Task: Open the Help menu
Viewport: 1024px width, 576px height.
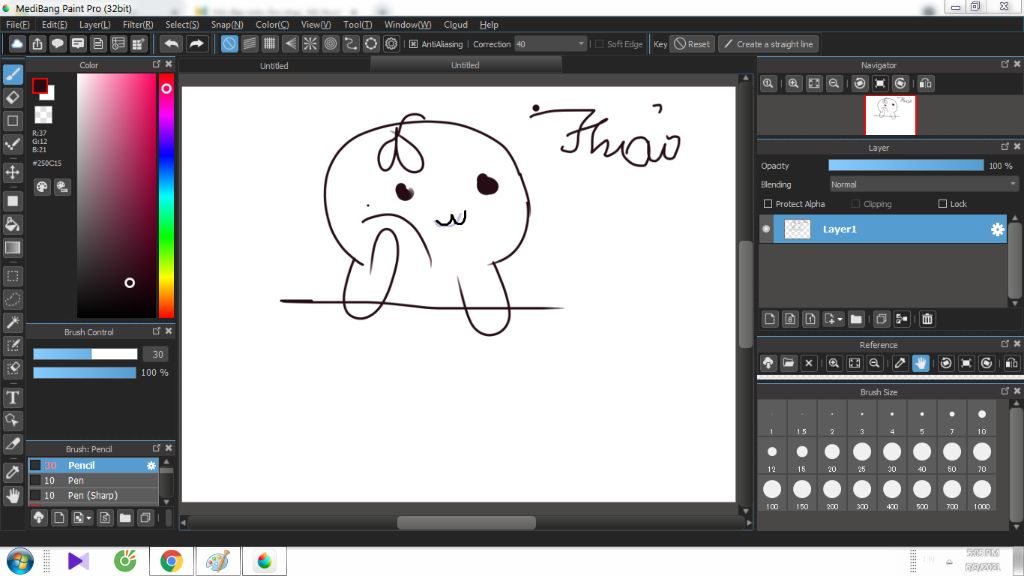Action: click(488, 25)
